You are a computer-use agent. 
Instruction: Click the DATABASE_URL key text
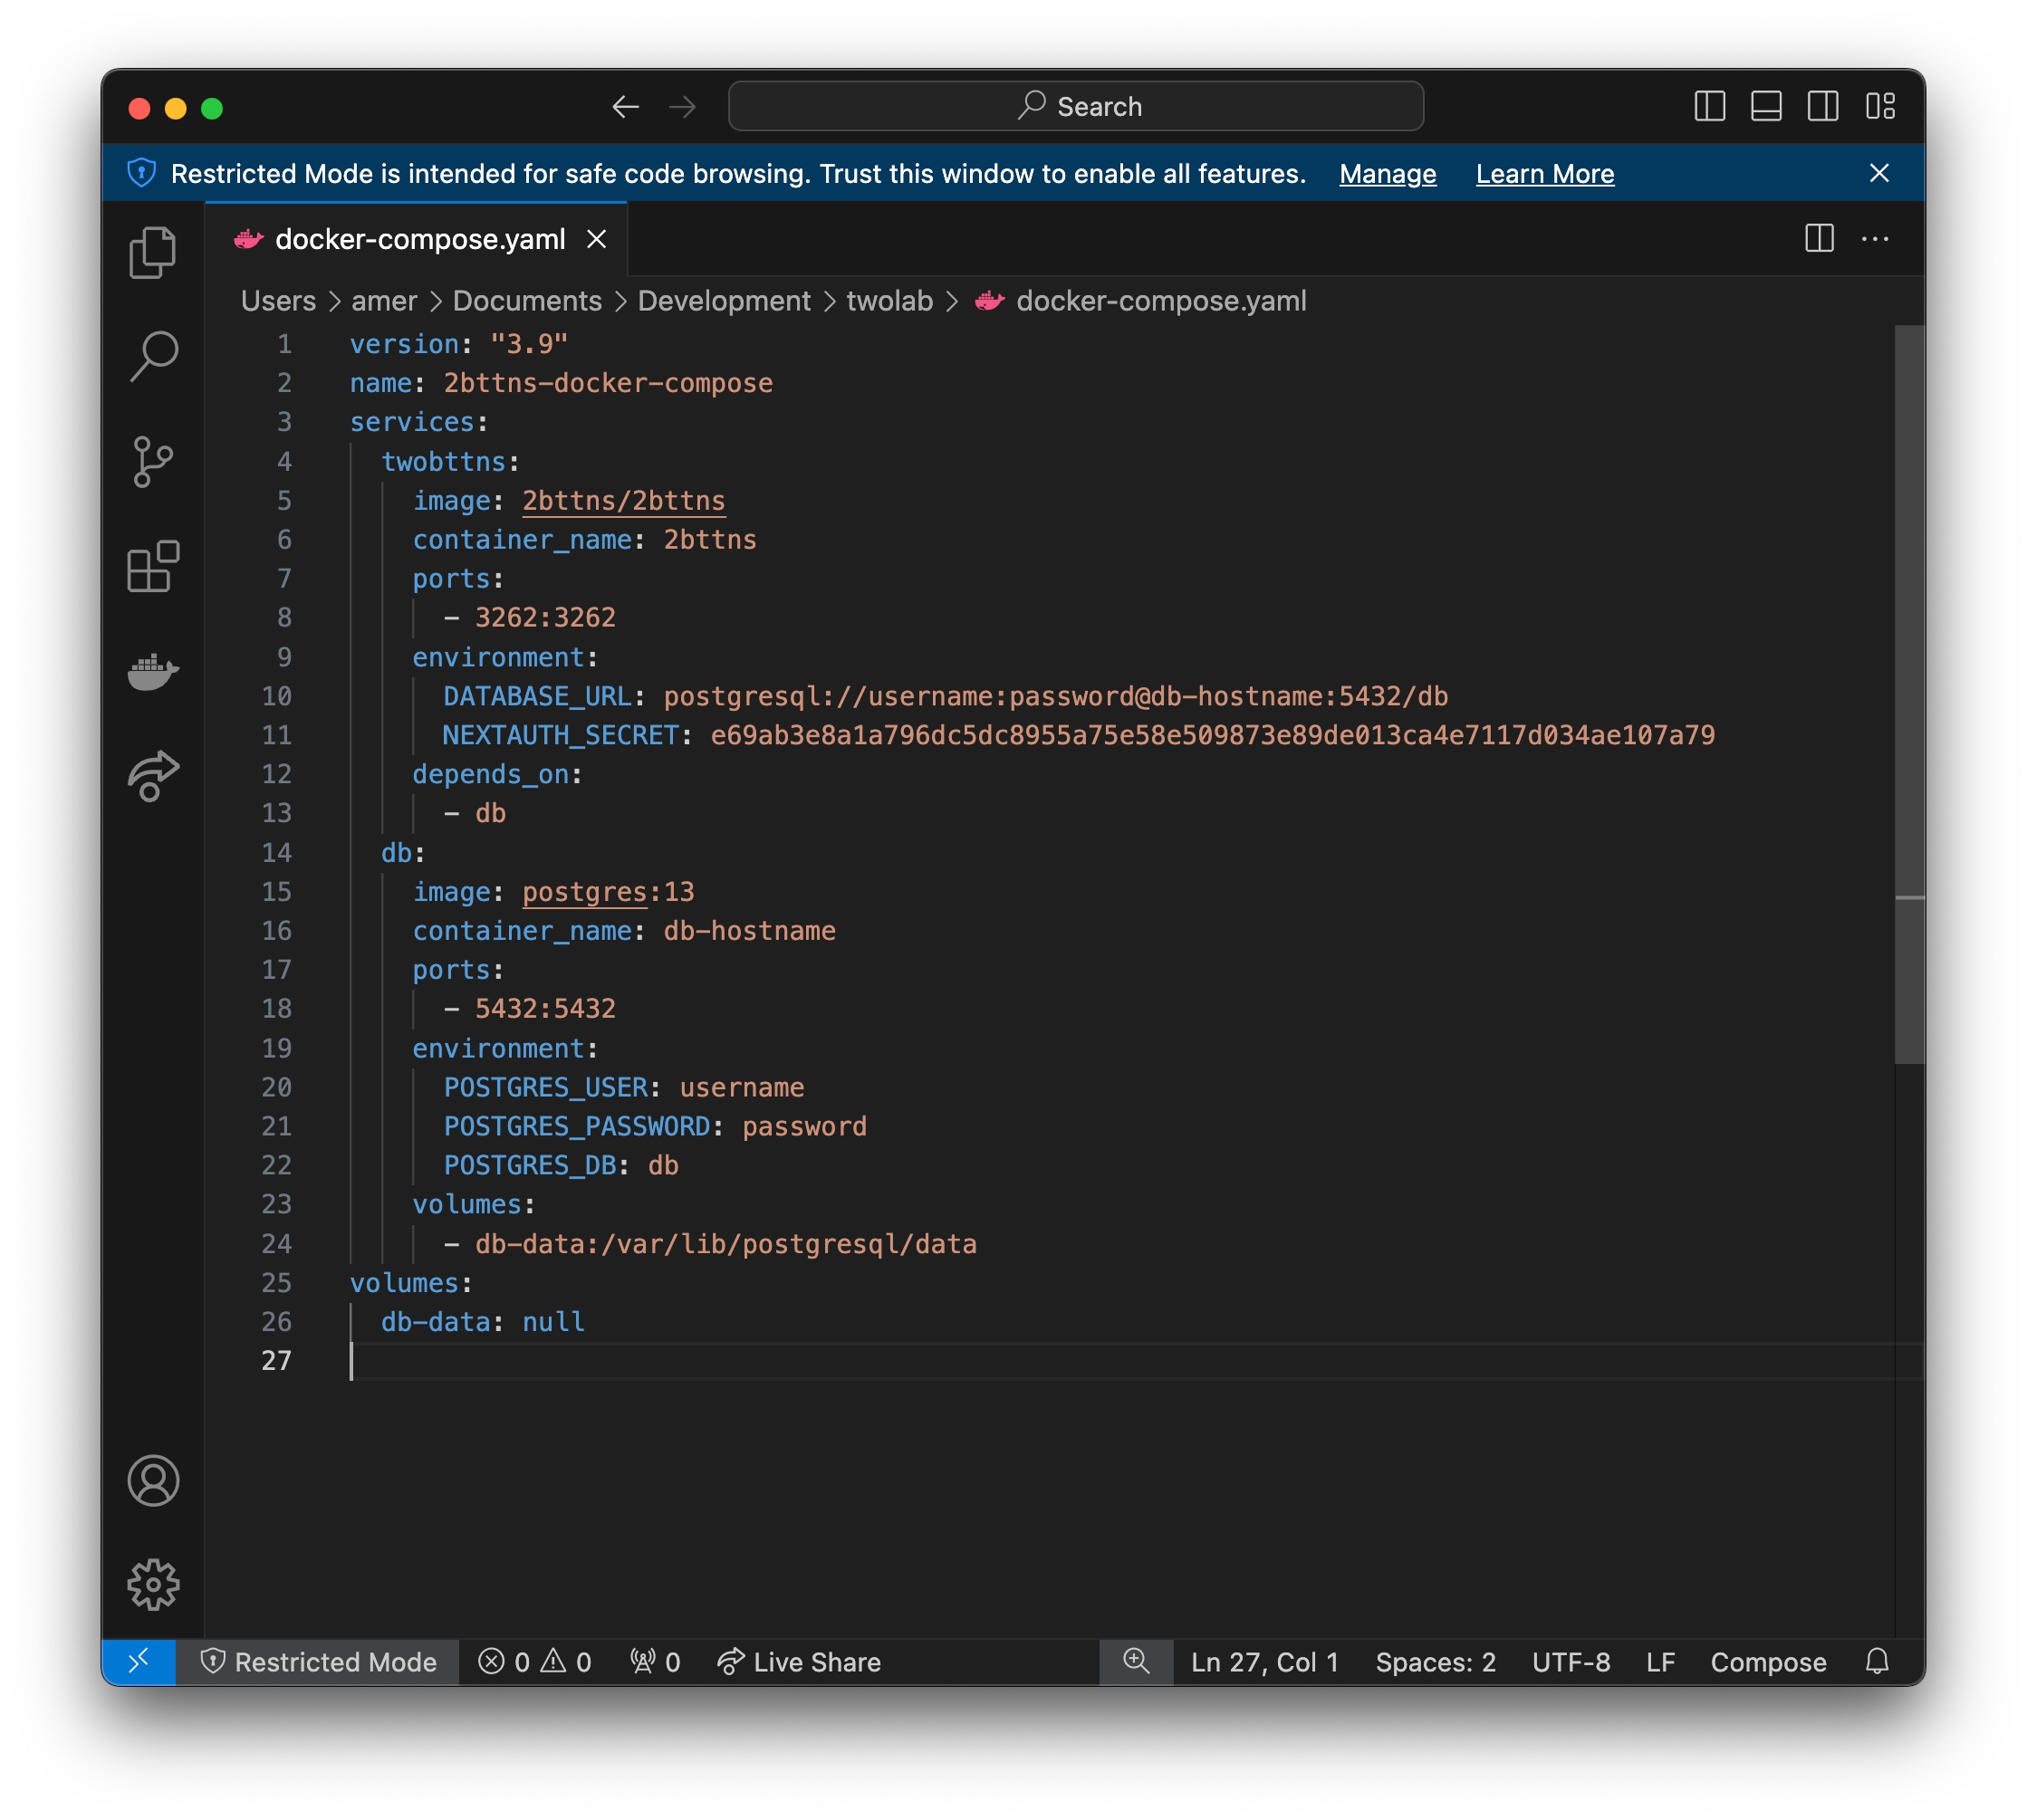538,696
